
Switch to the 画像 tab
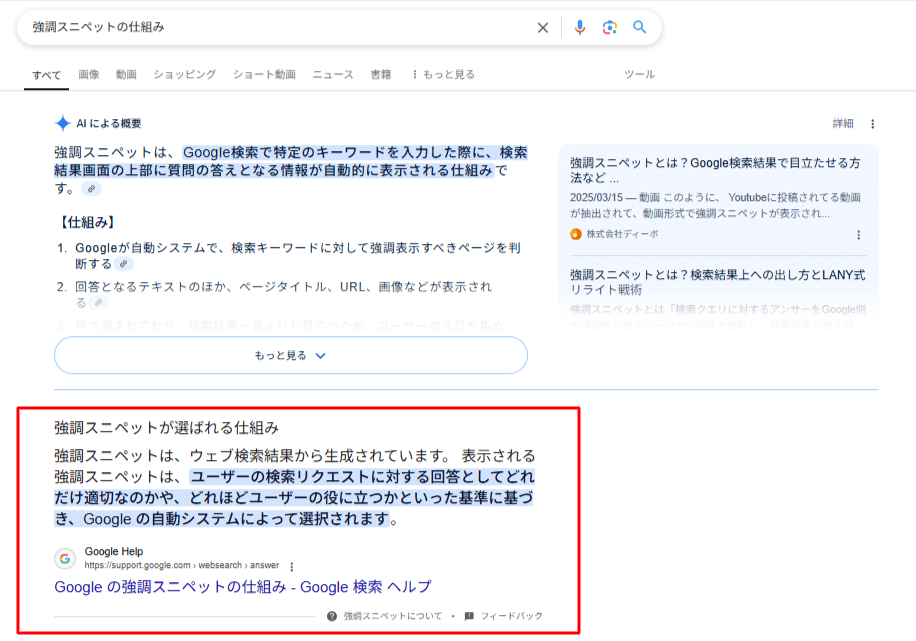click(x=89, y=74)
